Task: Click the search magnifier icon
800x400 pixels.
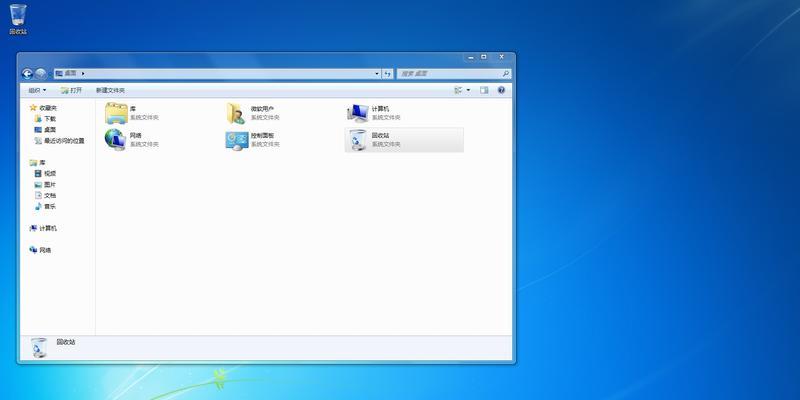Action: tap(506, 74)
